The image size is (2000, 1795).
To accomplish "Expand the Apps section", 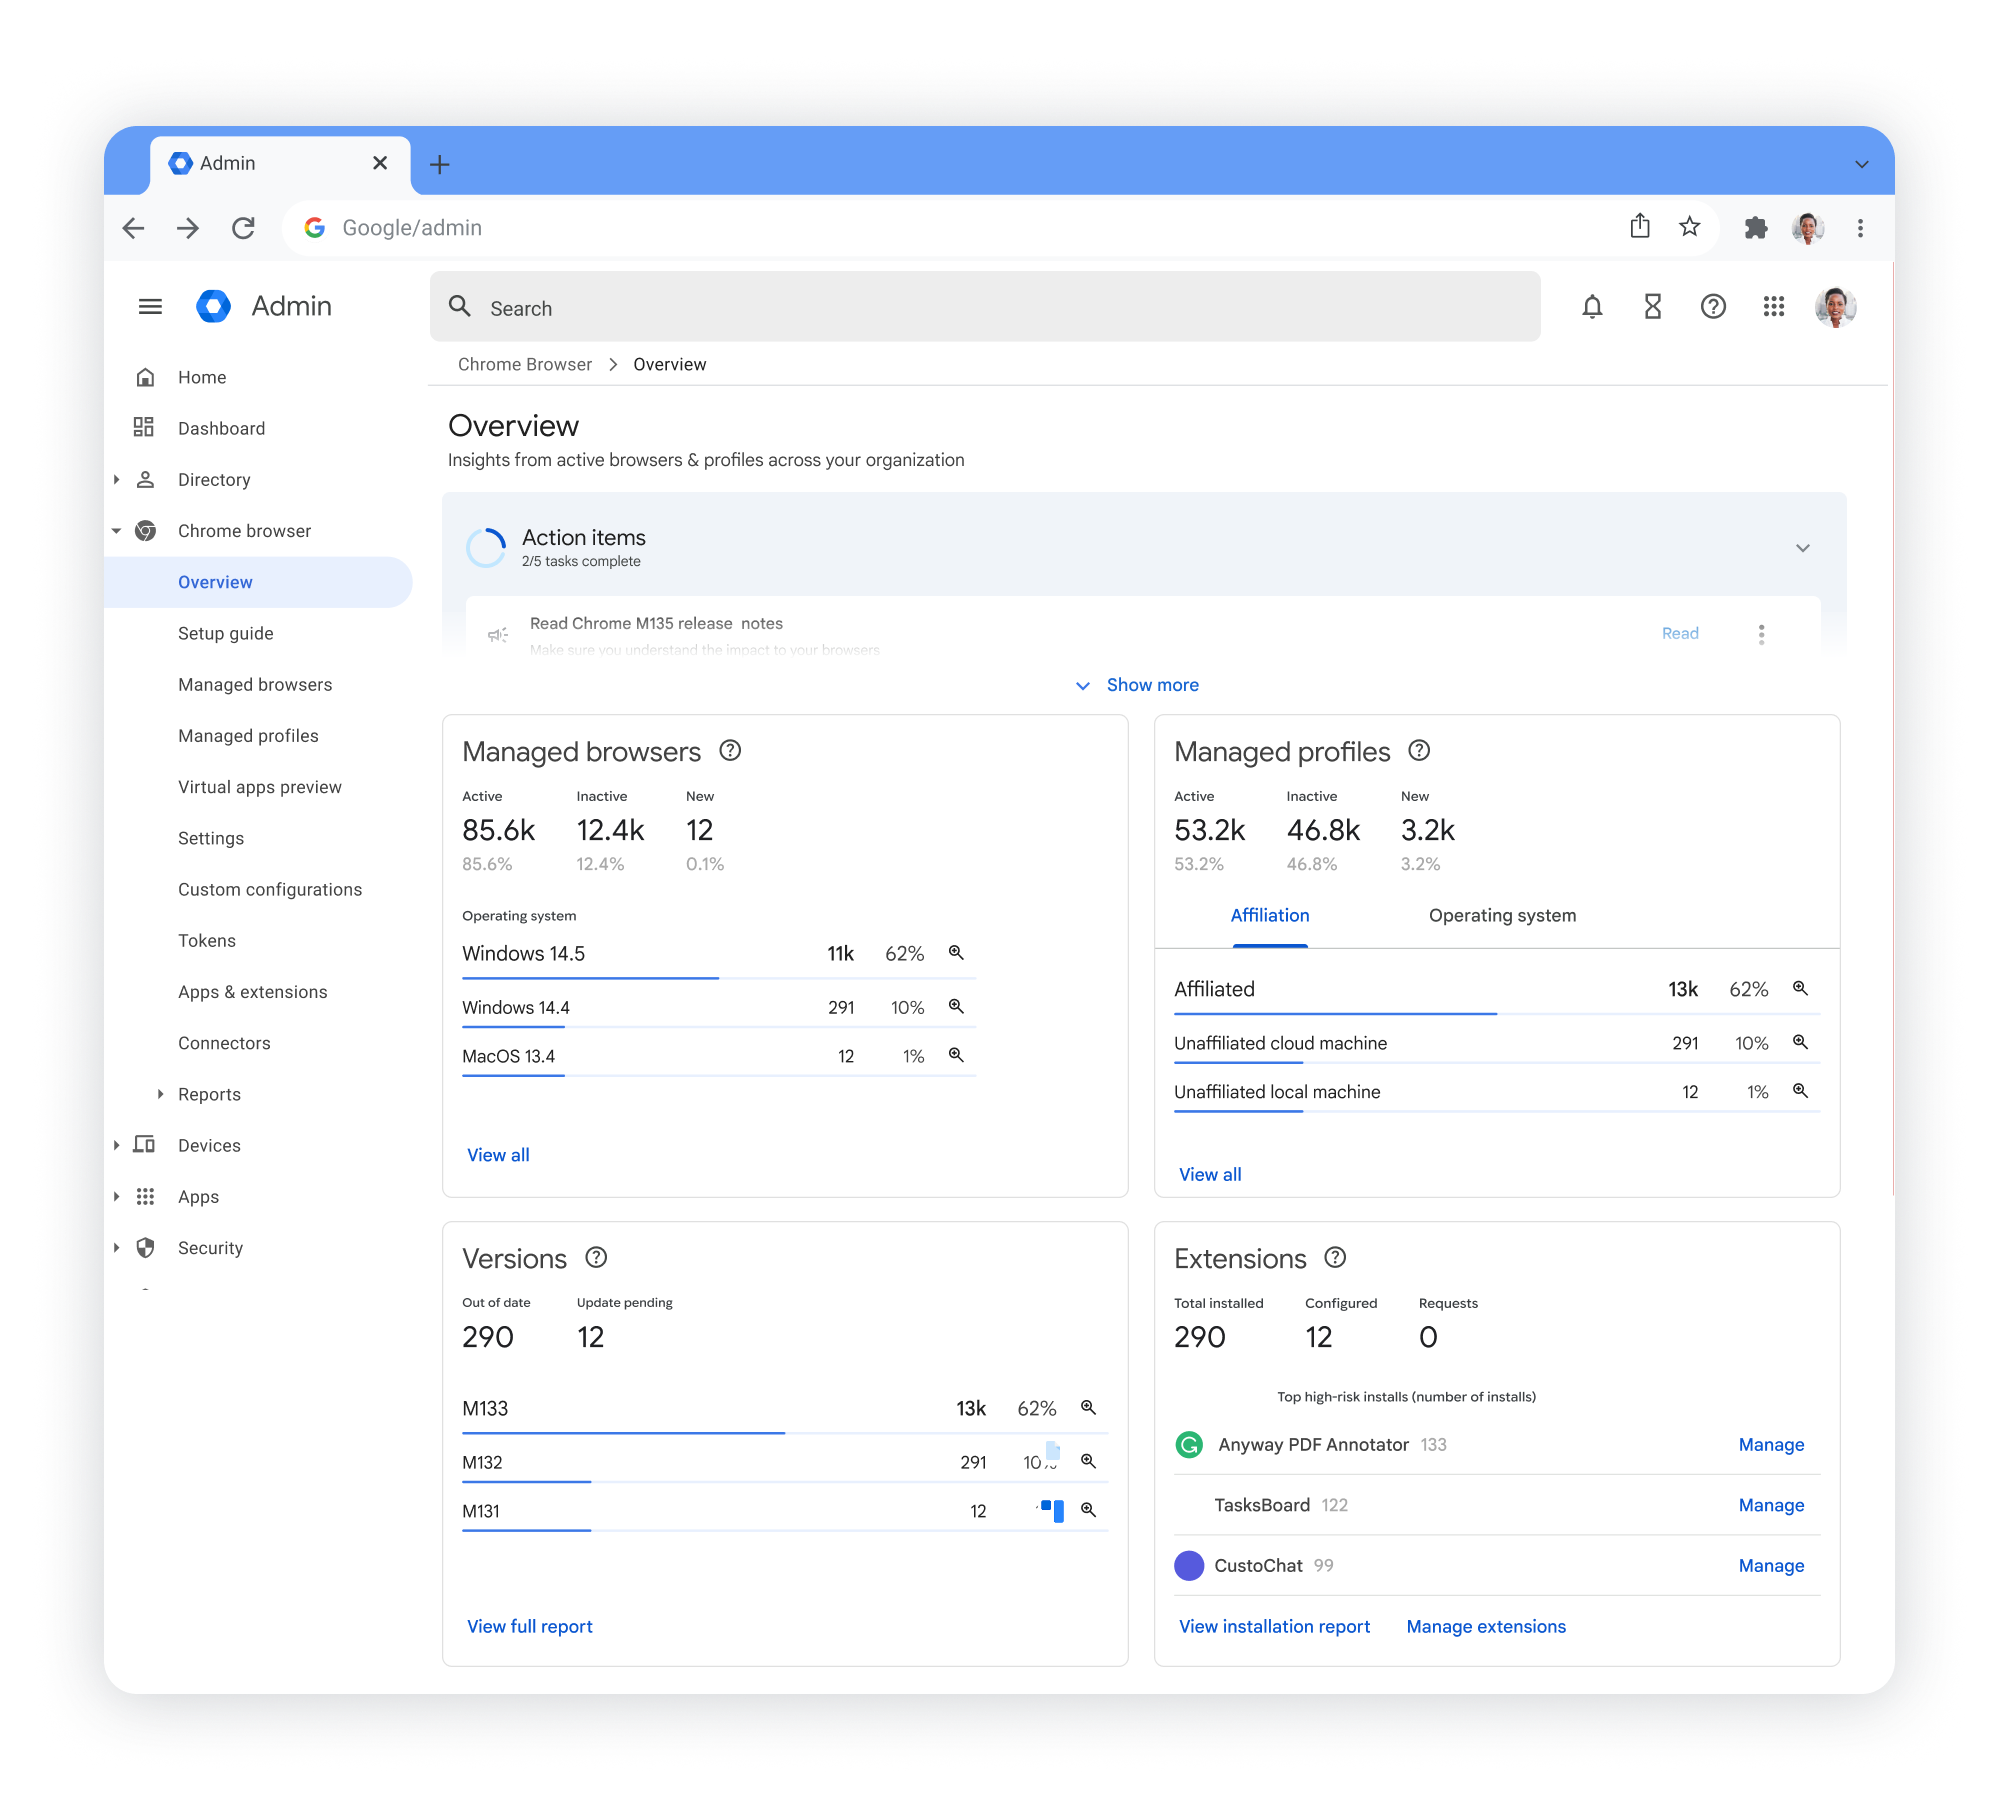I will (x=116, y=1197).
